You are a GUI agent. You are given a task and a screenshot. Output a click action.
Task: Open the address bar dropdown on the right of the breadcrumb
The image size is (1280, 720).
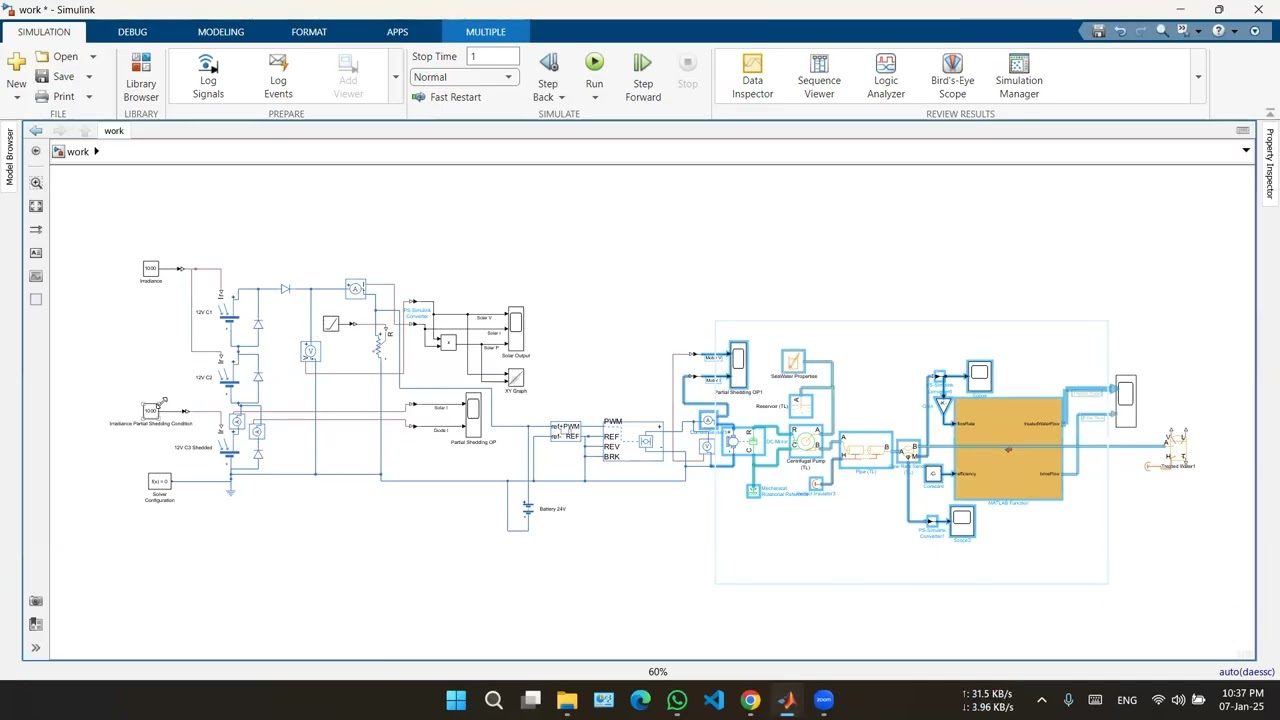1246,152
